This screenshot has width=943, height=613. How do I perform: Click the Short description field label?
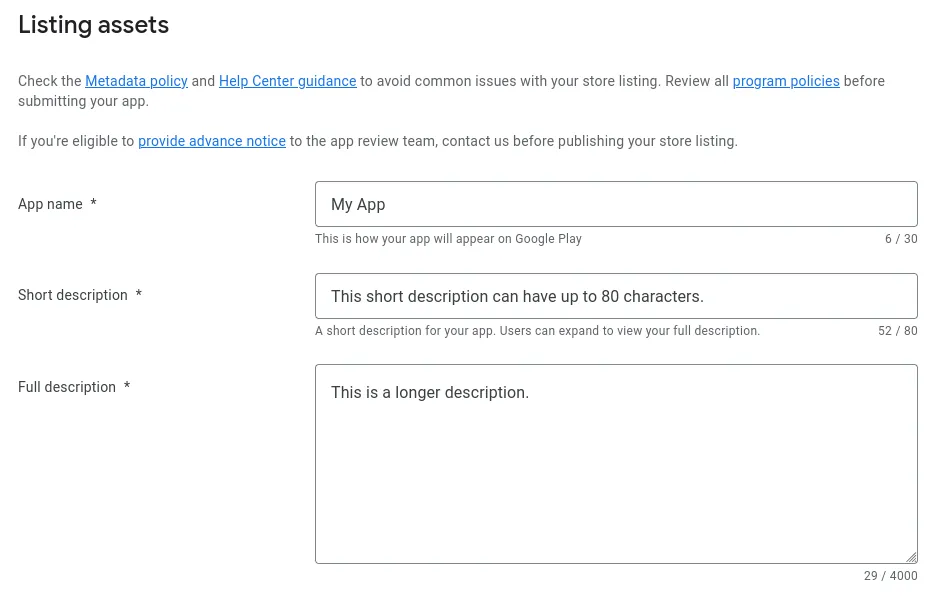click(x=72, y=295)
